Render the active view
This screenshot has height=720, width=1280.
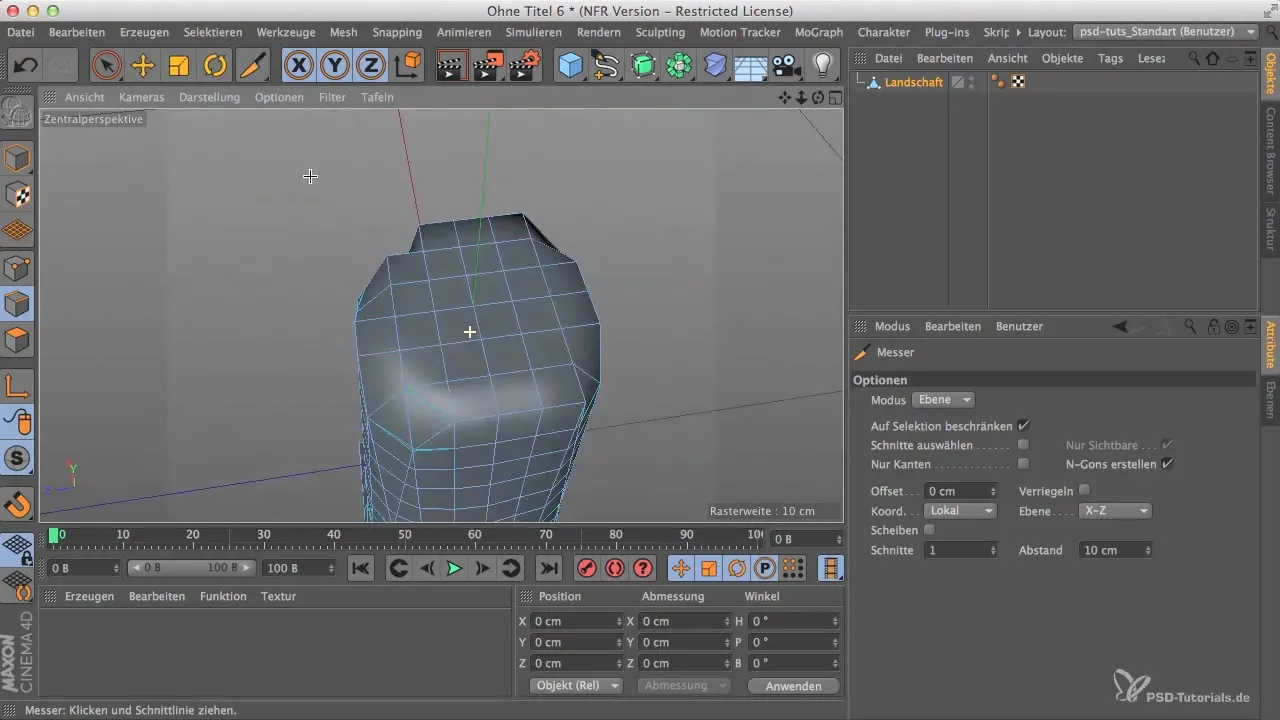(x=453, y=66)
